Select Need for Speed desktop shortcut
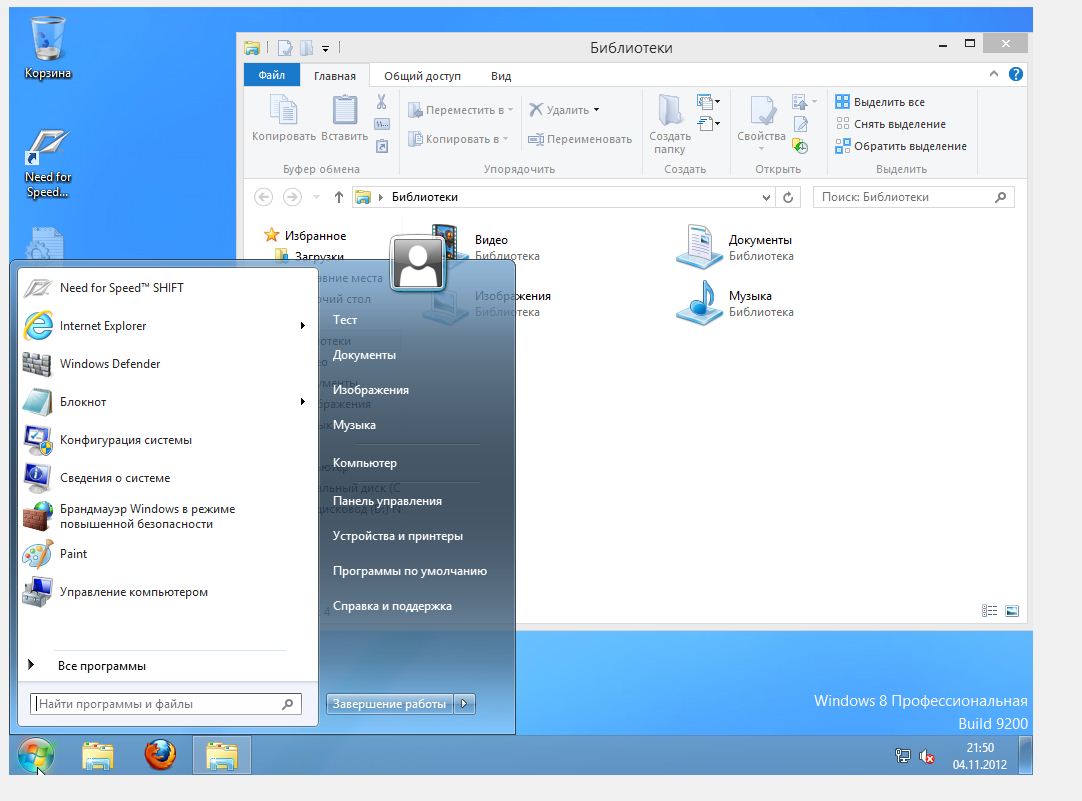Image resolution: width=1082 pixels, height=801 pixels. point(48,164)
